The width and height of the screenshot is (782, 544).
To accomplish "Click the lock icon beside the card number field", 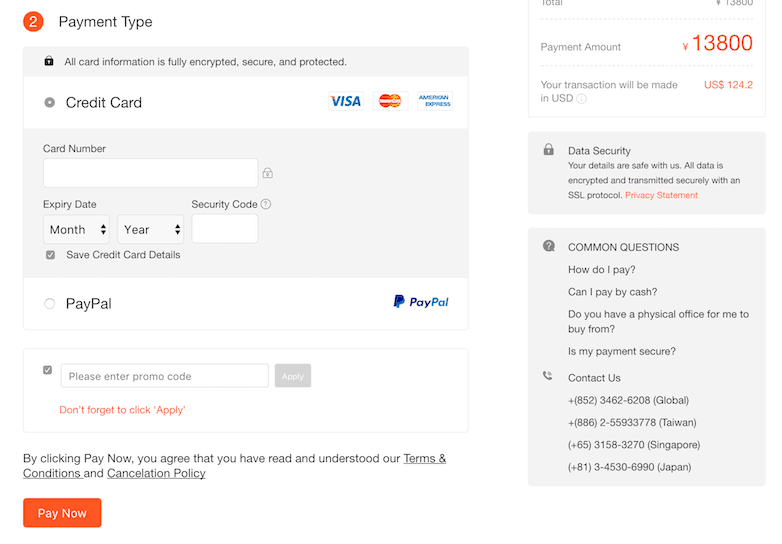I will pyautogui.click(x=267, y=173).
